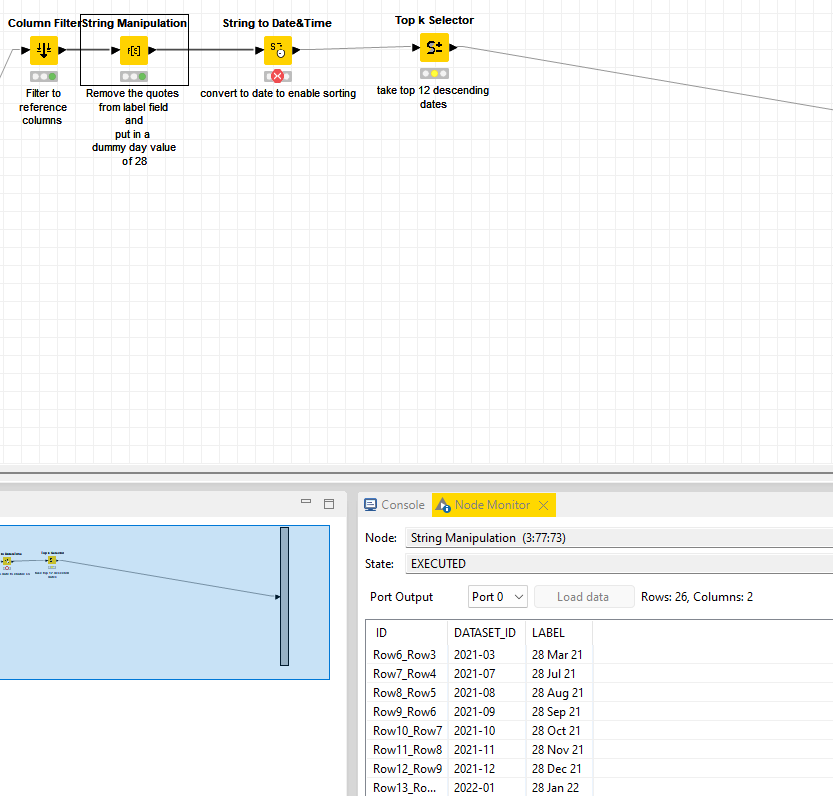Select the Row6_Row3 table row
The width and height of the screenshot is (833, 796).
tap(405, 654)
